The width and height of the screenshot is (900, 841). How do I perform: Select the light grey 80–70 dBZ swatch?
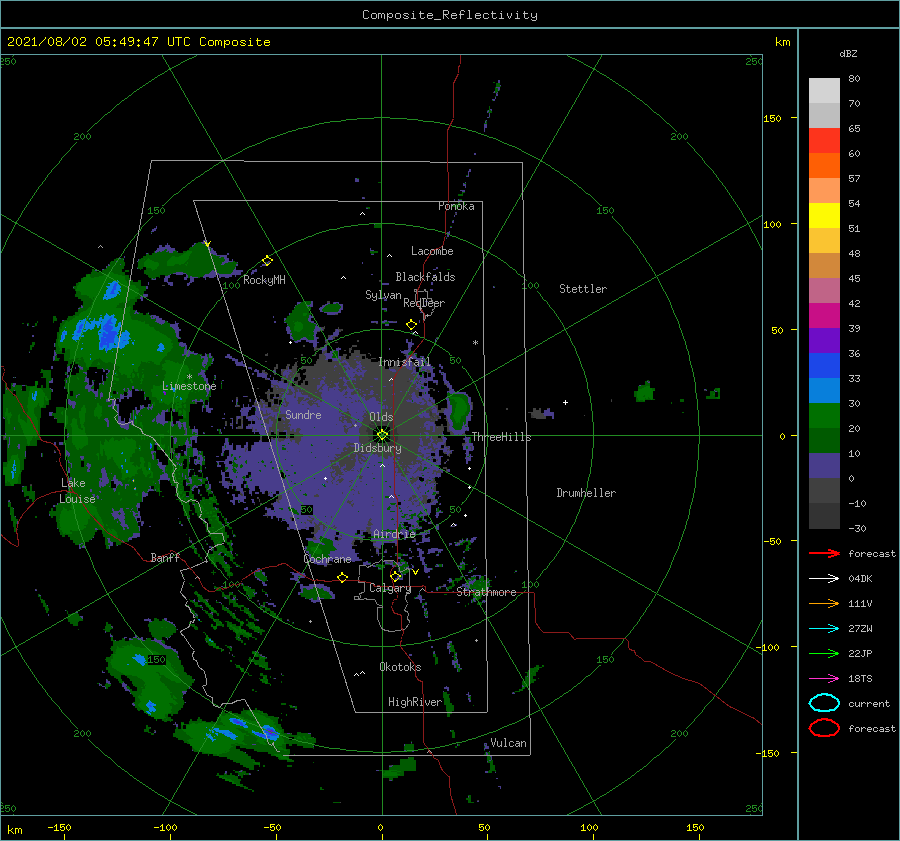tap(824, 91)
